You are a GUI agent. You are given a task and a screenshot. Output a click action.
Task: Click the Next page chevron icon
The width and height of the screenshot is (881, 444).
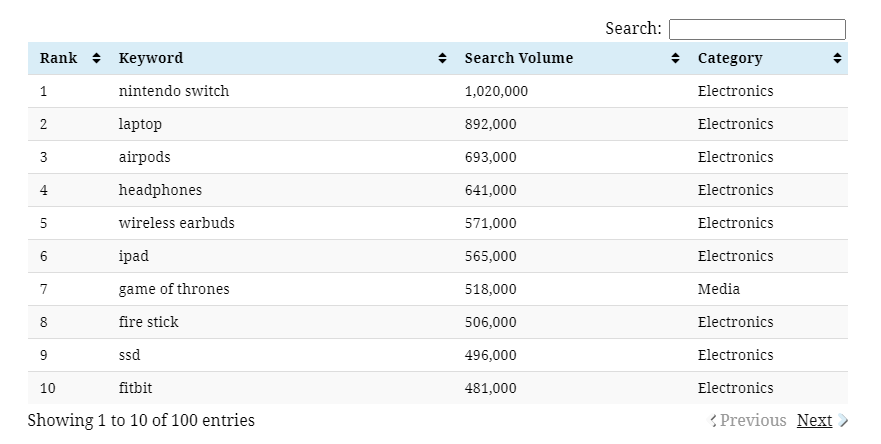(x=843, y=421)
